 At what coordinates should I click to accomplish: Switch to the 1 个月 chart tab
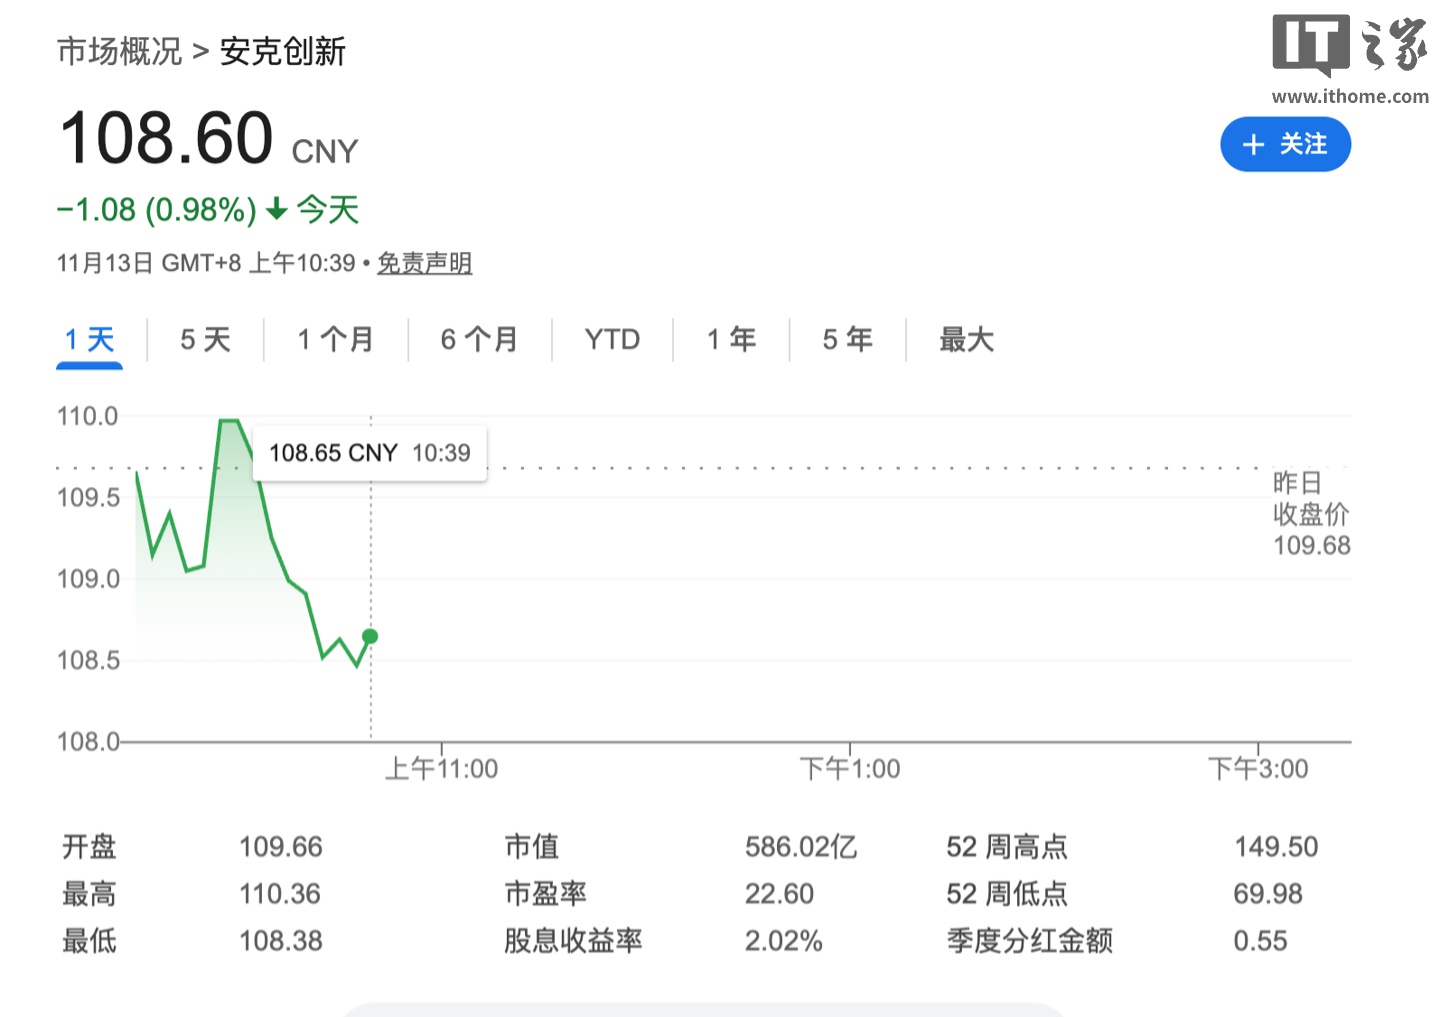click(336, 340)
